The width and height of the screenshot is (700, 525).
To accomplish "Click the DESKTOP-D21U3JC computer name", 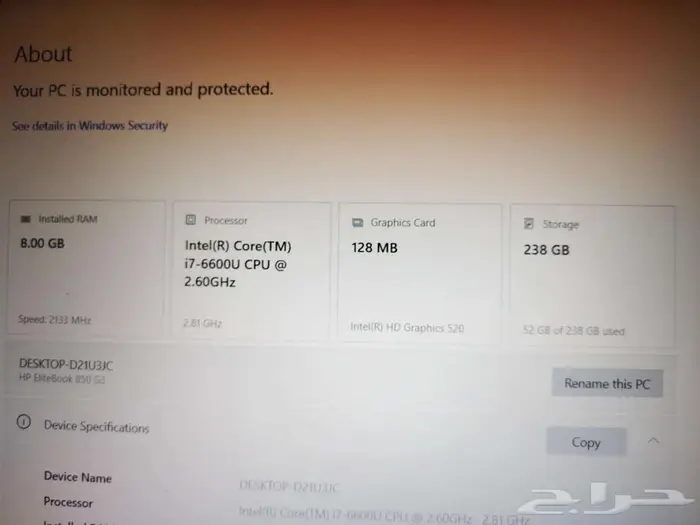I will [x=66, y=365].
